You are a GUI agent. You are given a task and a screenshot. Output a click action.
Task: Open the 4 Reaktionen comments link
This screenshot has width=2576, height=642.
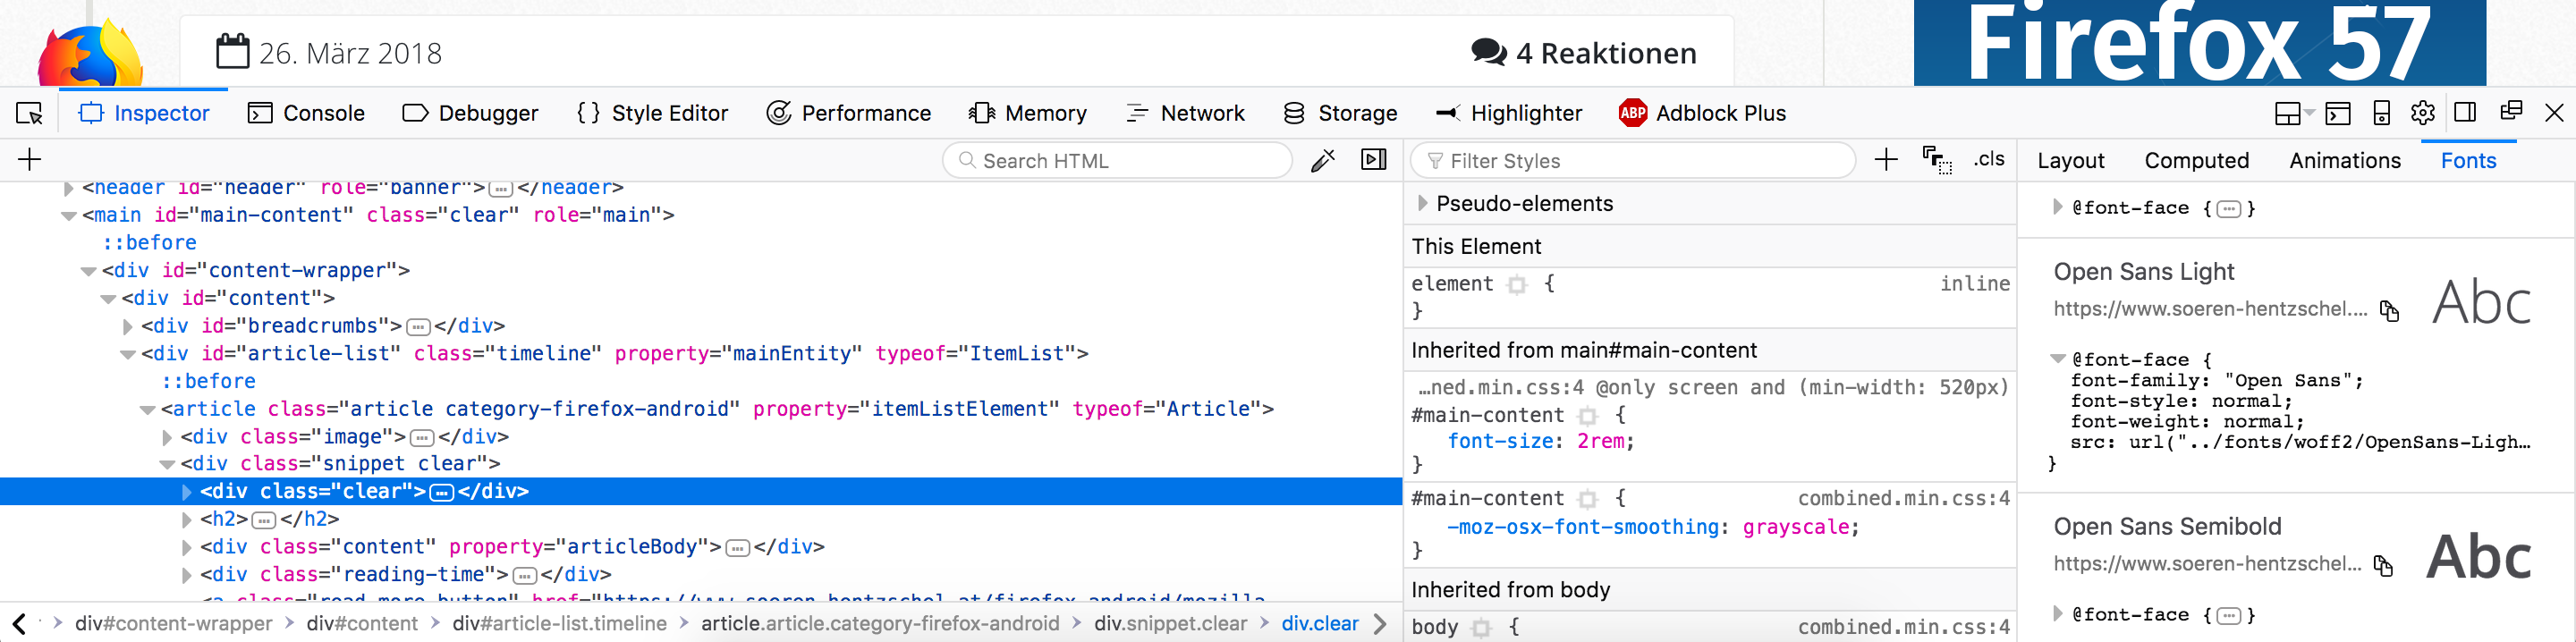pos(1583,53)
